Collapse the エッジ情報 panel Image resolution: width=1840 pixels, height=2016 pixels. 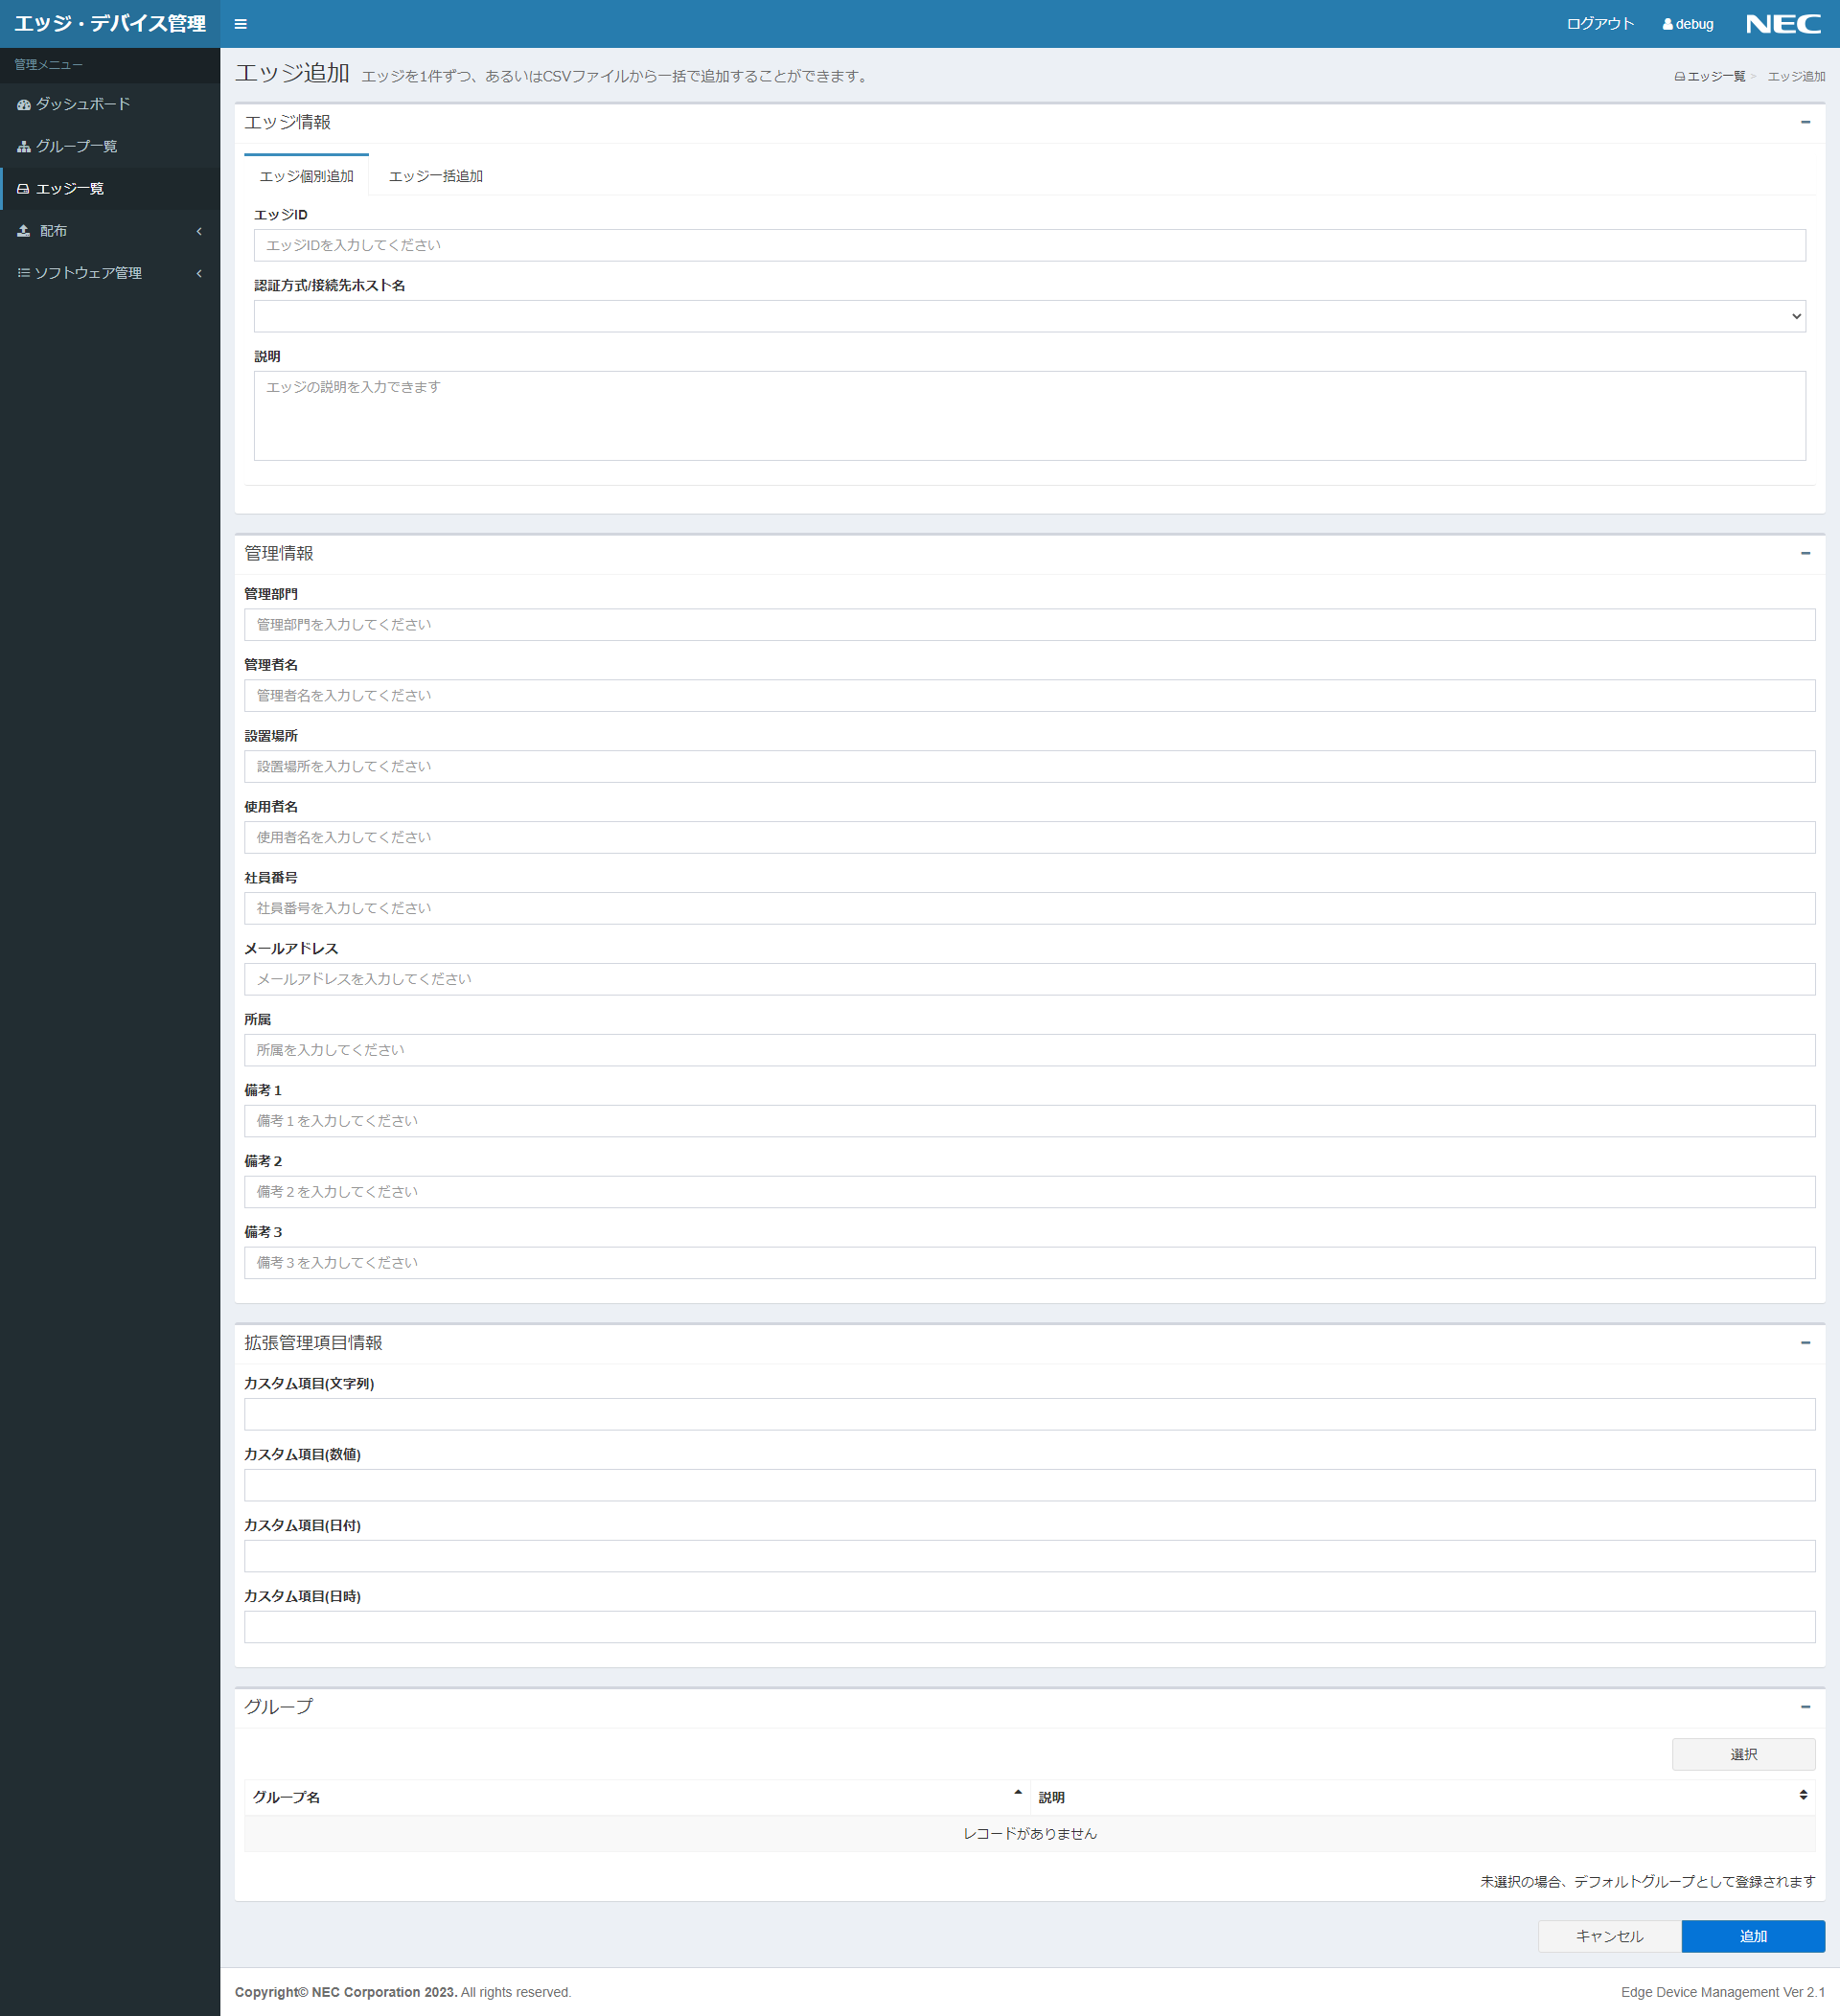coord(1805,122)
